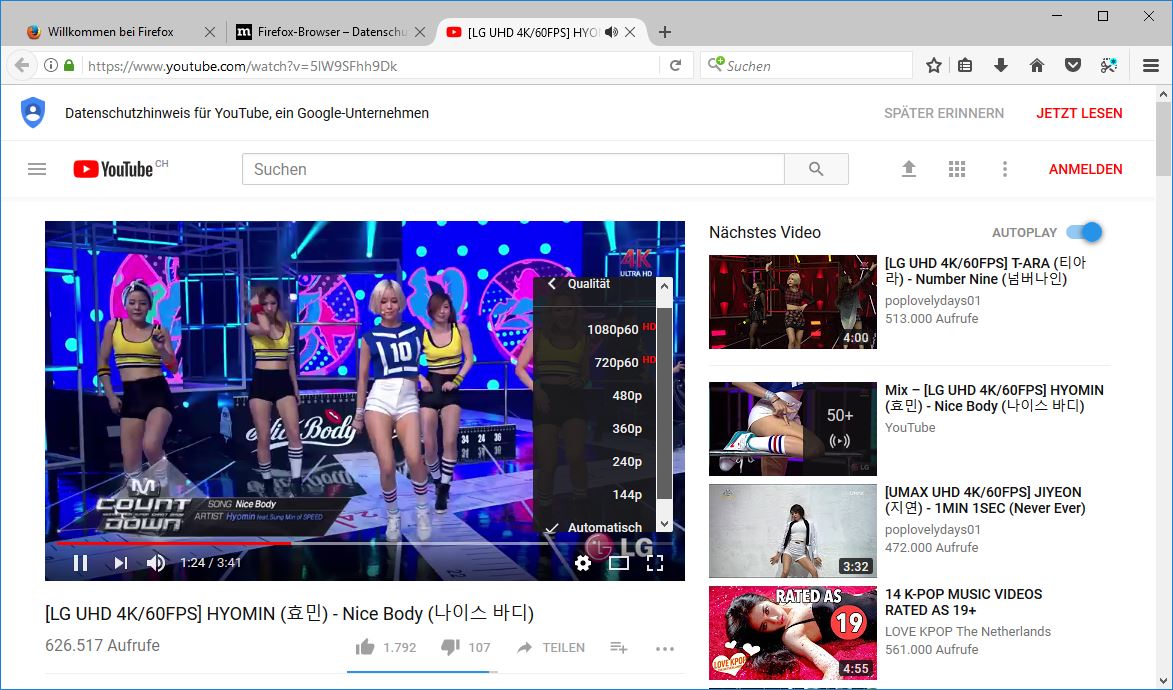
Task: Open more actions three-dot menu below video
Action: pos(665,648)
